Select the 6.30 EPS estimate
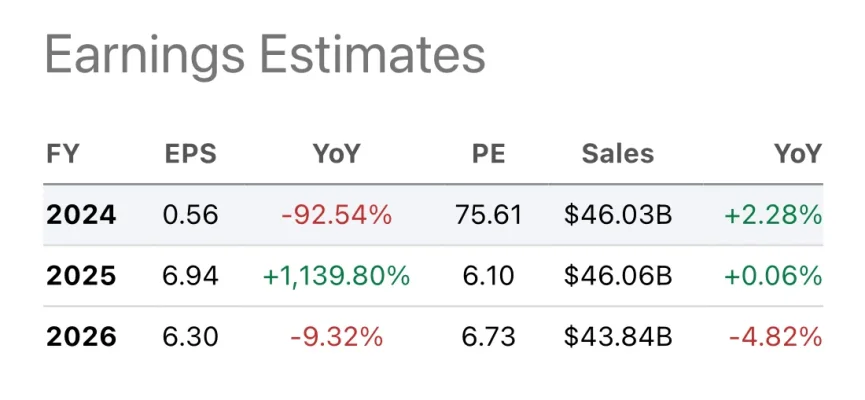 point(190,337)
